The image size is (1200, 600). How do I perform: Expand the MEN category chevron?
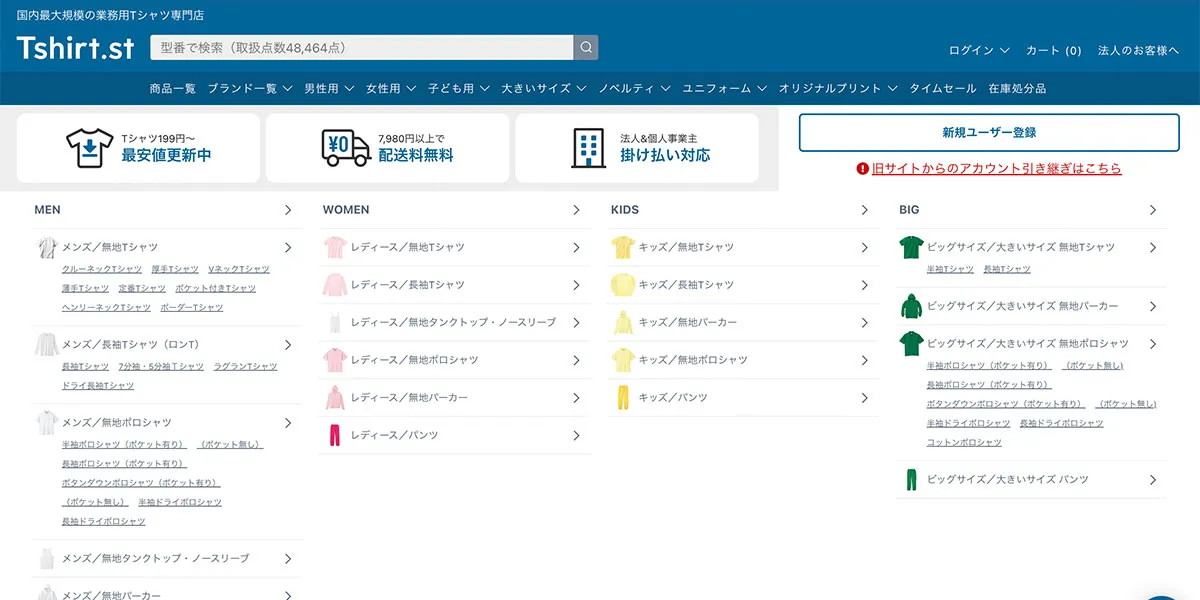(x=288, y=210)
